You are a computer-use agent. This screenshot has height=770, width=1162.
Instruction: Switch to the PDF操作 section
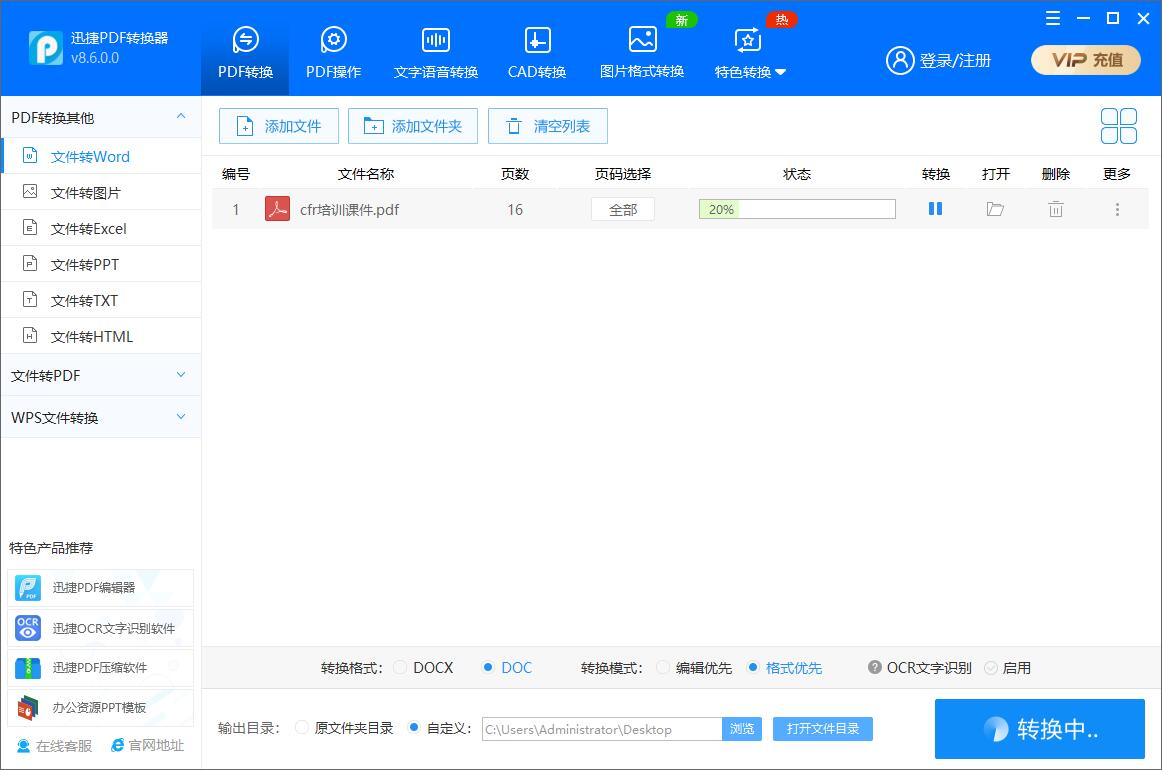(333, 50)
